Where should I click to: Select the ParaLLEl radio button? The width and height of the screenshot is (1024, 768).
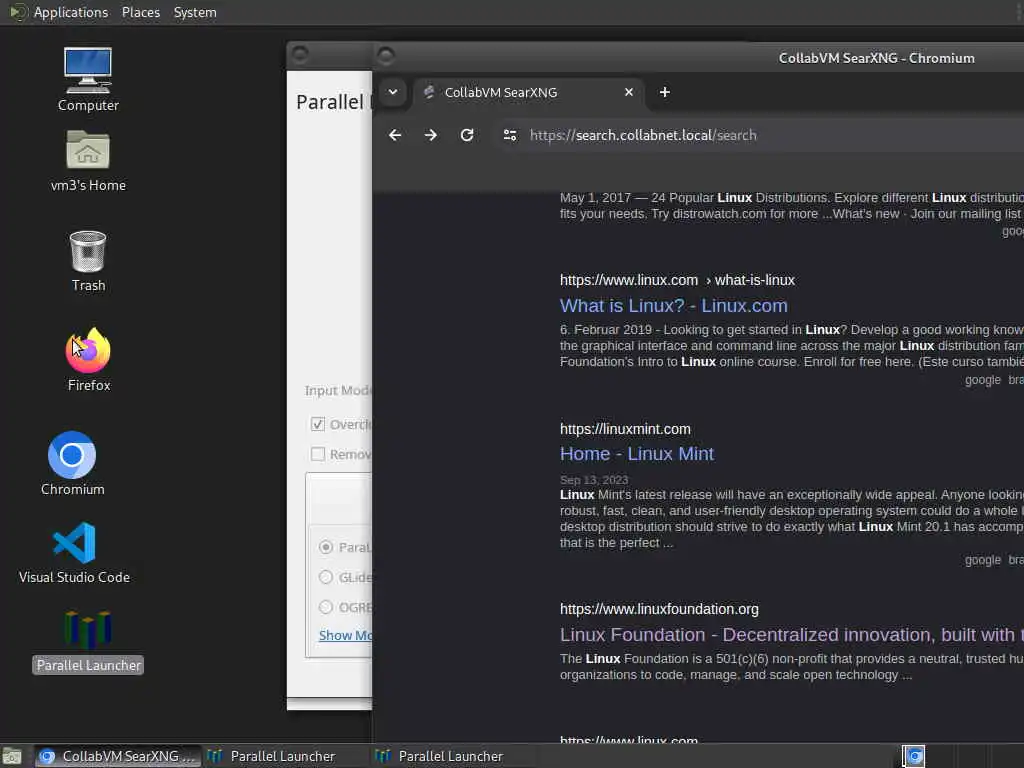click(x=326, y=547)
